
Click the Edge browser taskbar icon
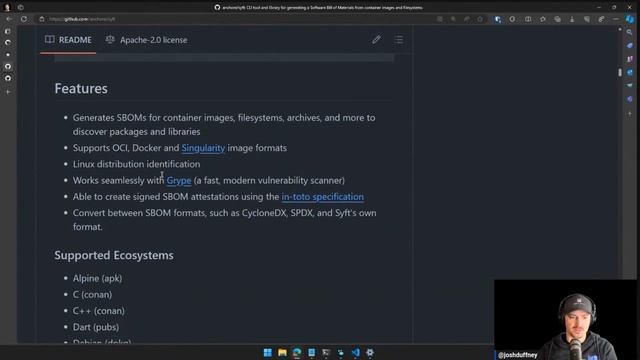[x=297, y=352]
